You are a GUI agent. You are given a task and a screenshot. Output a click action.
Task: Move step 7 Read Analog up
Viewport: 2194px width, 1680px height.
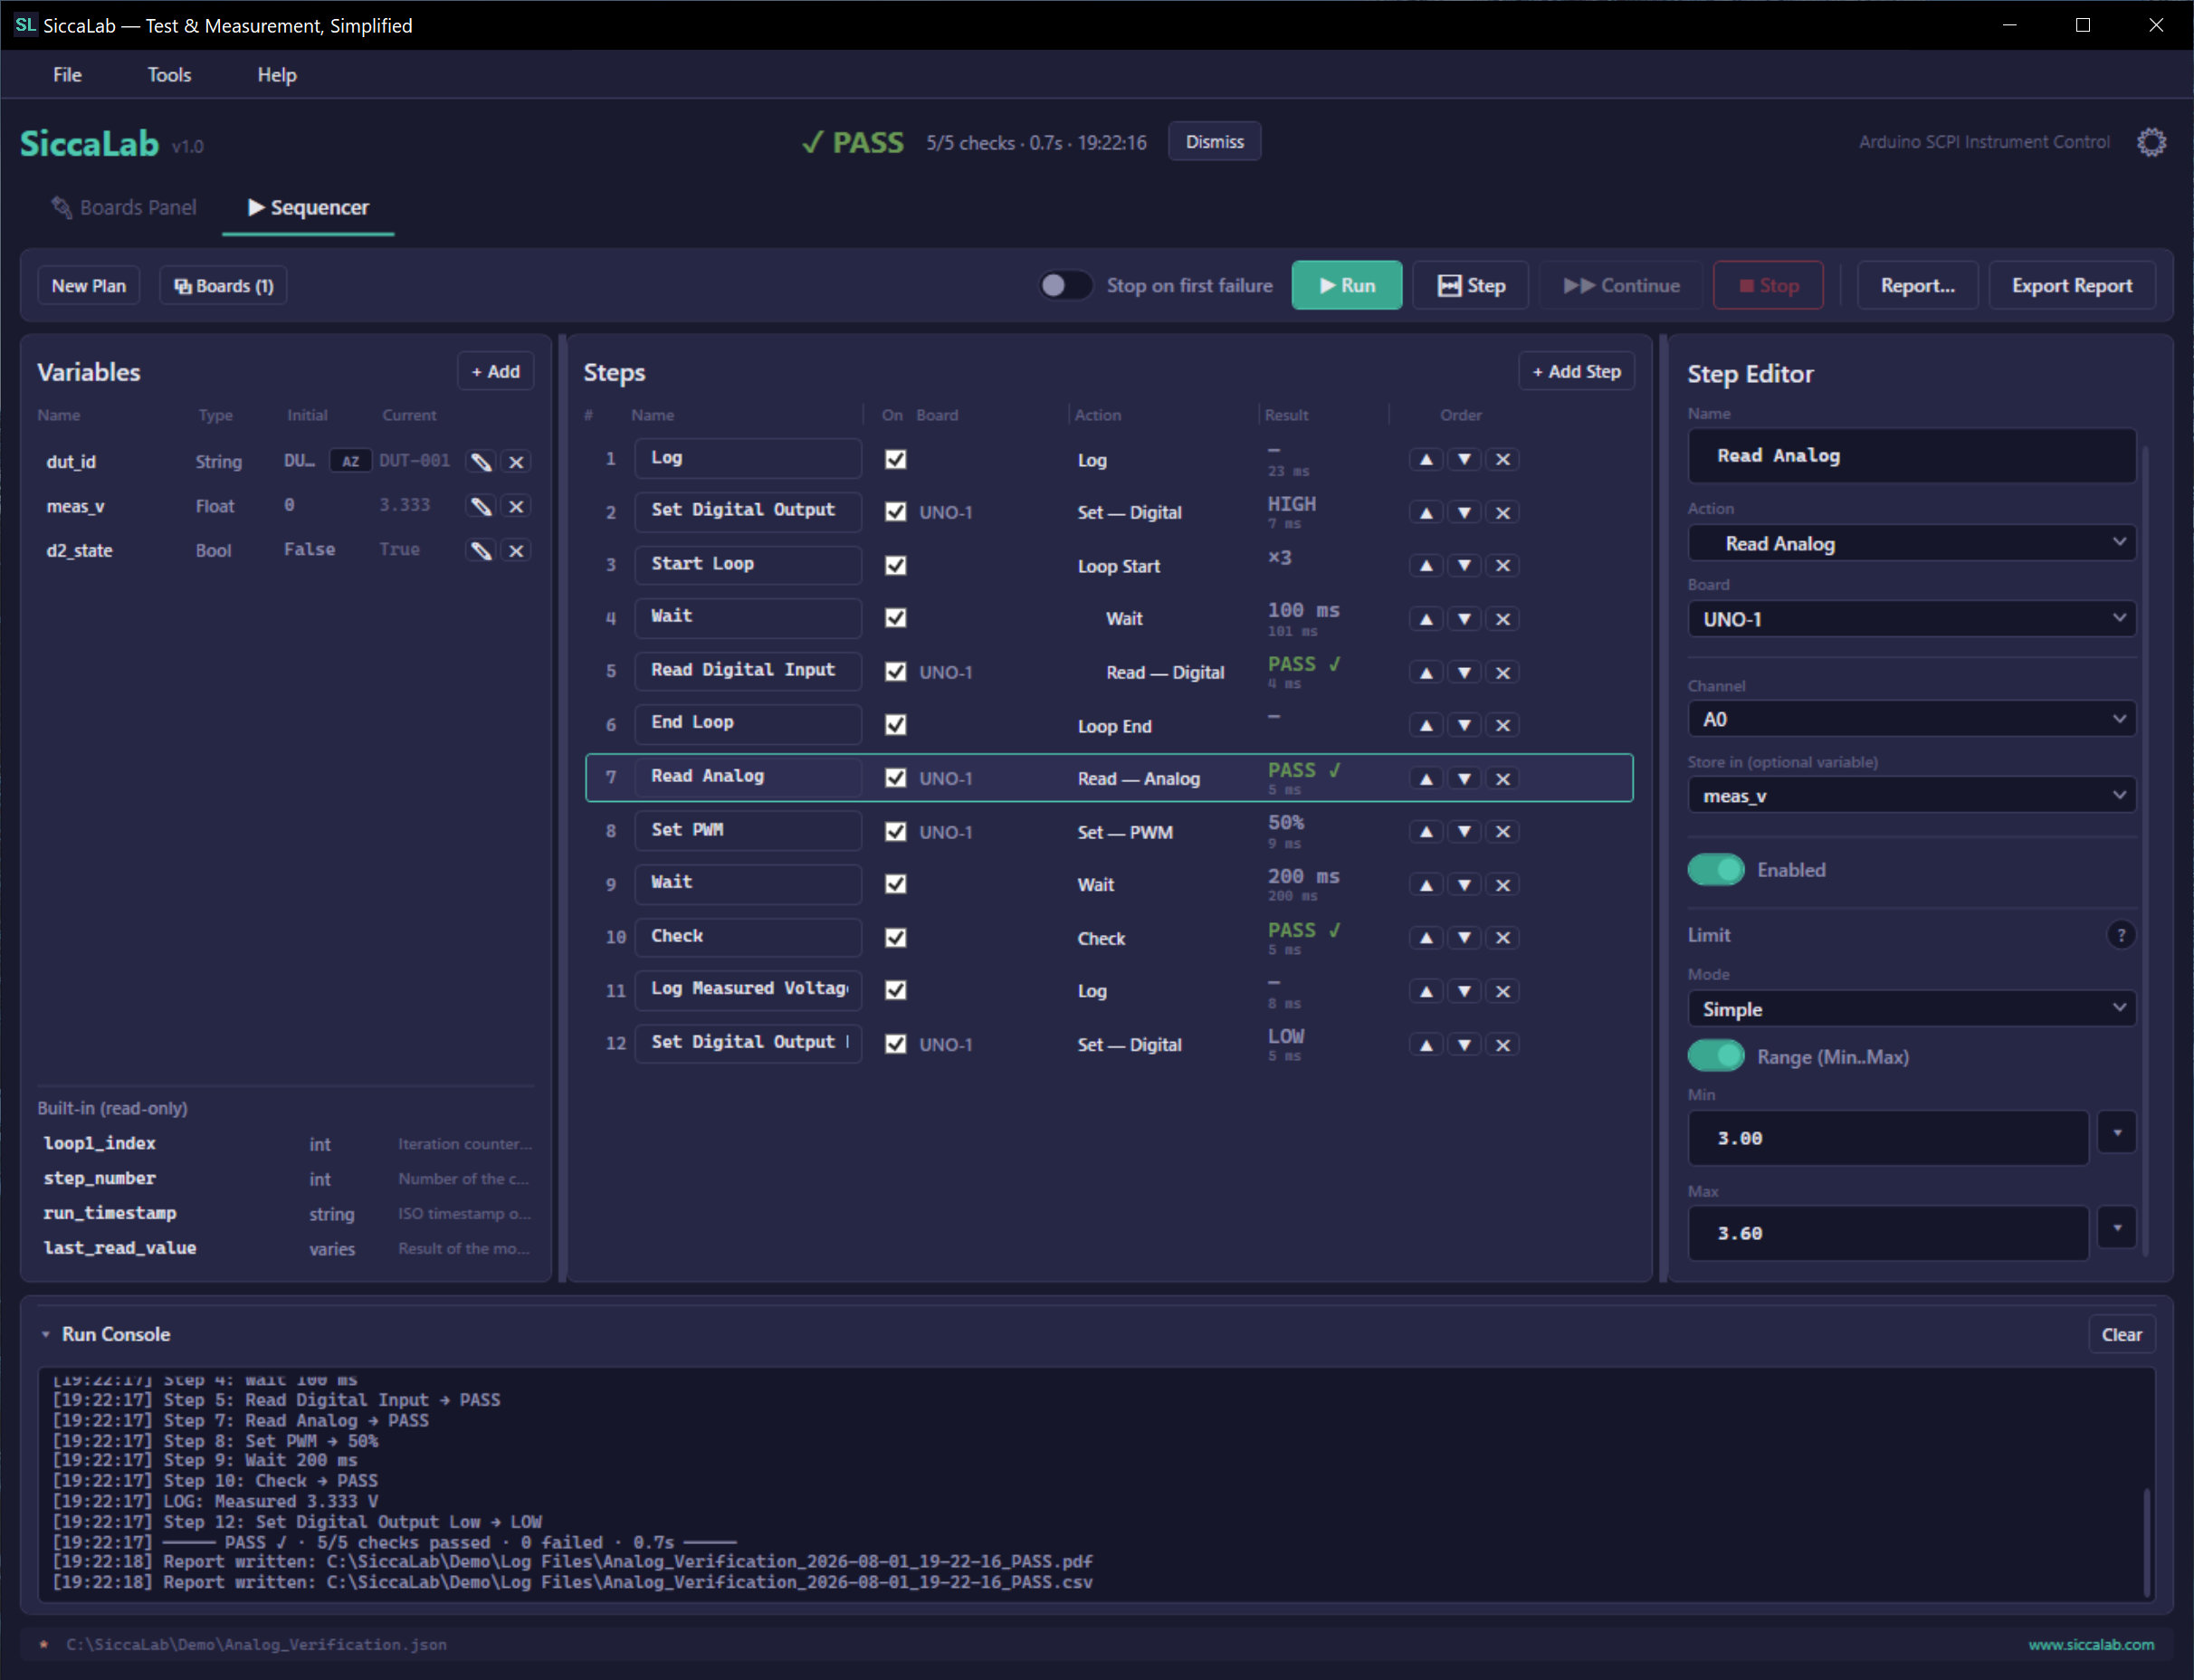tap(1426, 778)
